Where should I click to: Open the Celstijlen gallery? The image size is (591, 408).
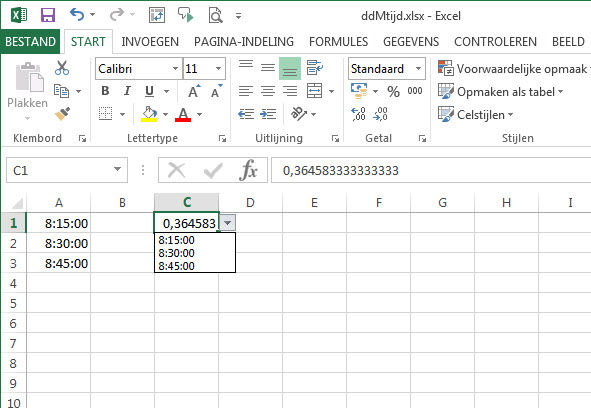476,114
